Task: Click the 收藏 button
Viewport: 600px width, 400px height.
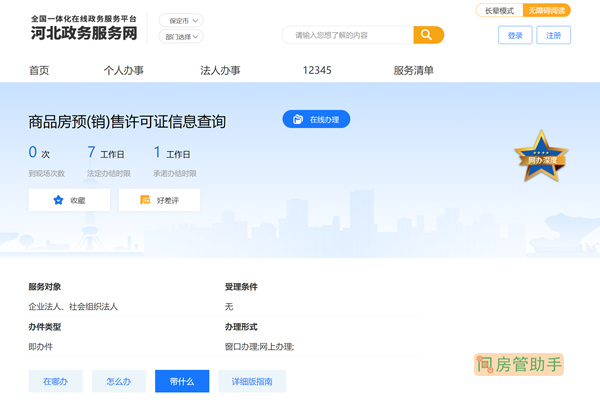Action: [x=69, y=200]
